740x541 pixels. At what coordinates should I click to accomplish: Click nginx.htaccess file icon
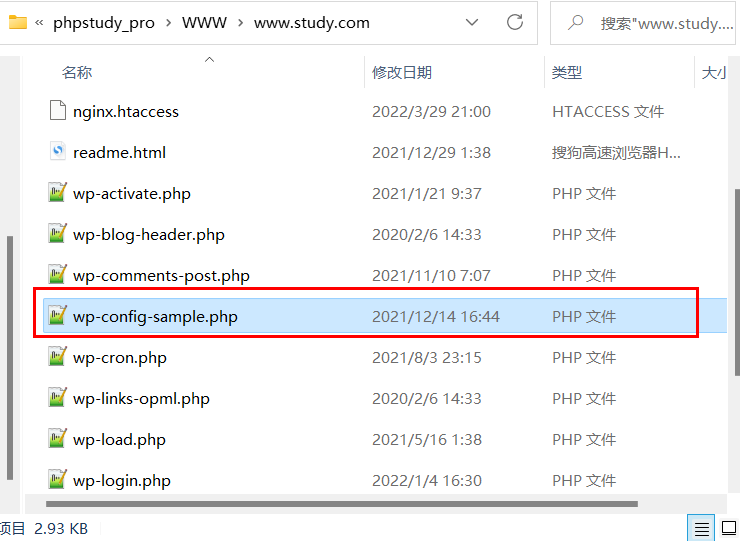pyautogui.click(x=58, y=111)
